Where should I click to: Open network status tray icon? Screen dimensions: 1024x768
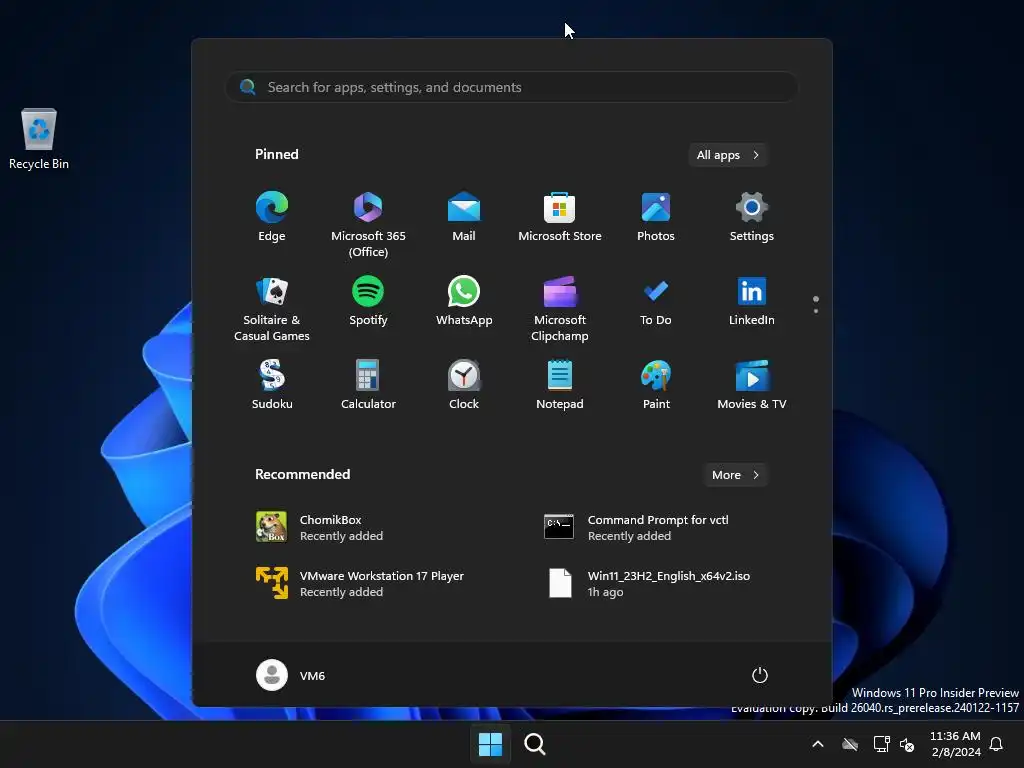click(882, 744)
